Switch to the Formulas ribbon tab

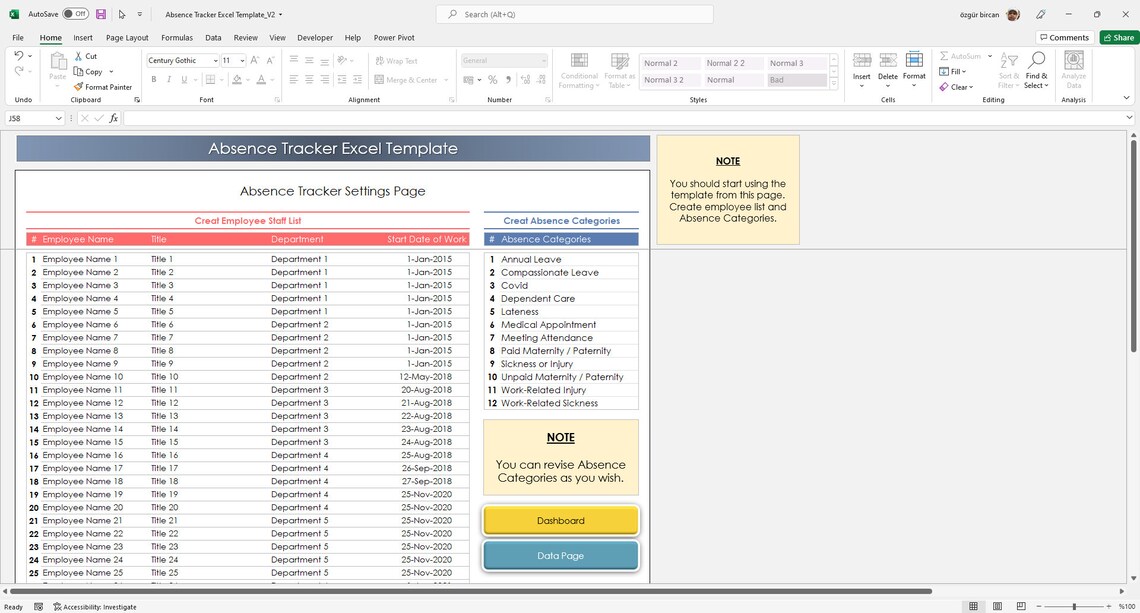(x=176, y=37)
